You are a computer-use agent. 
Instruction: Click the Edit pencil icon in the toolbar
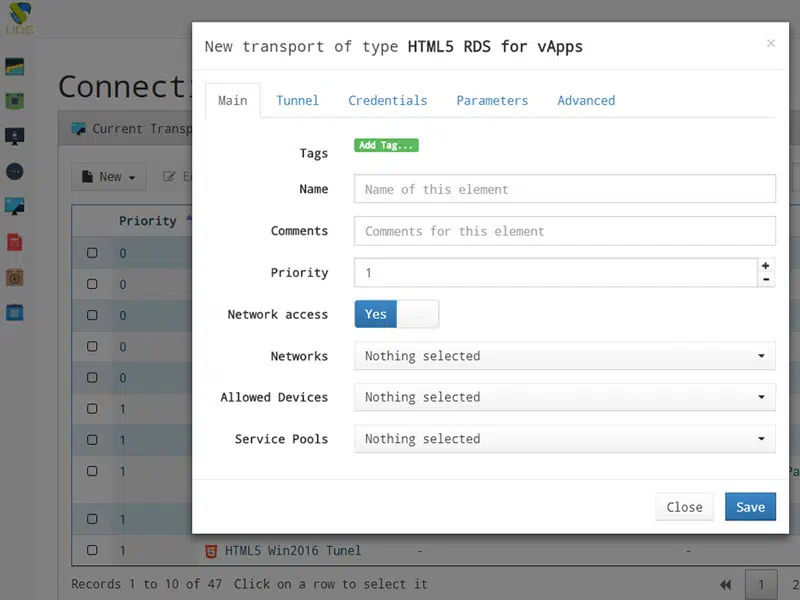coord(169,177)
